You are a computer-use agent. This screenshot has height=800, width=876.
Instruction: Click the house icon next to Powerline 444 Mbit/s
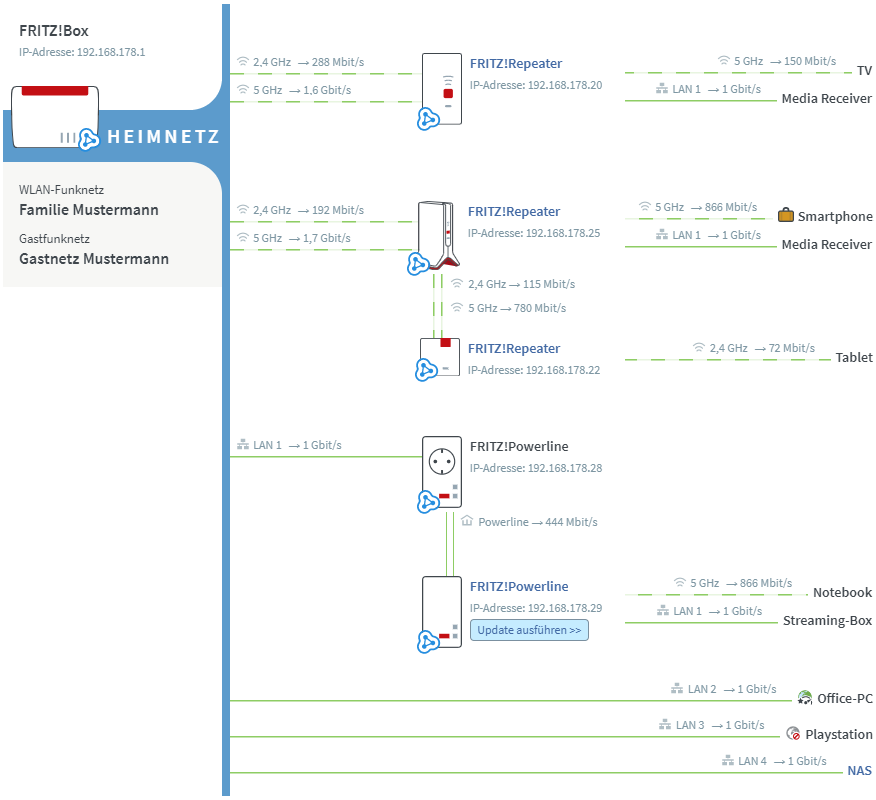[467, 521]
